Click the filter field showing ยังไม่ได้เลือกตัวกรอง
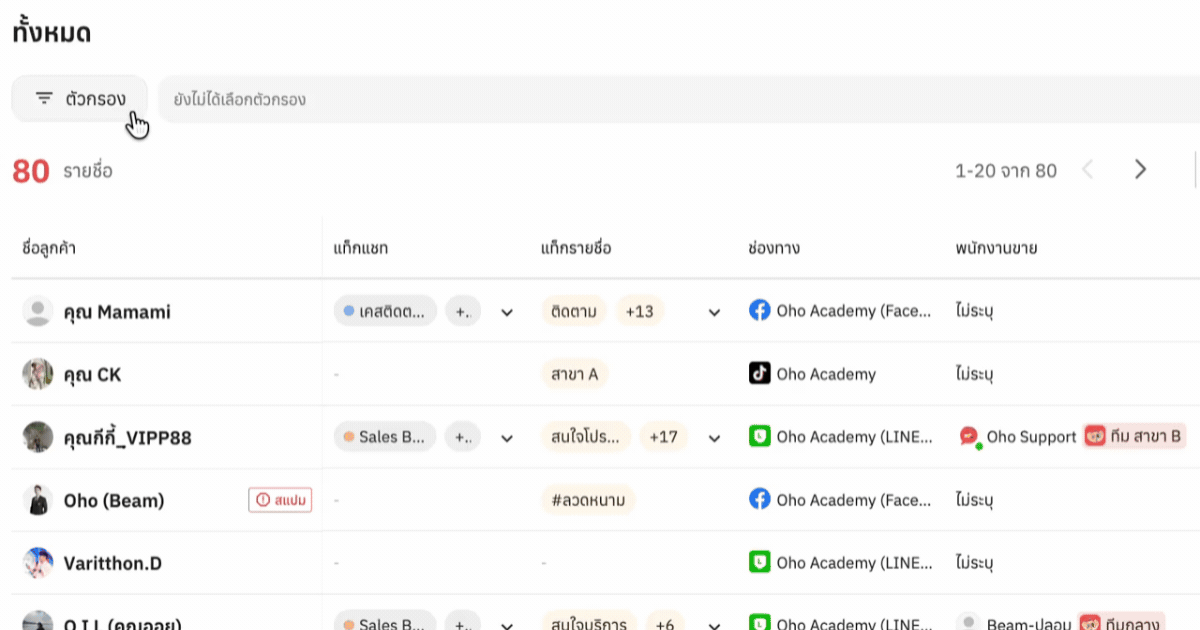 [x=680, y=99]
